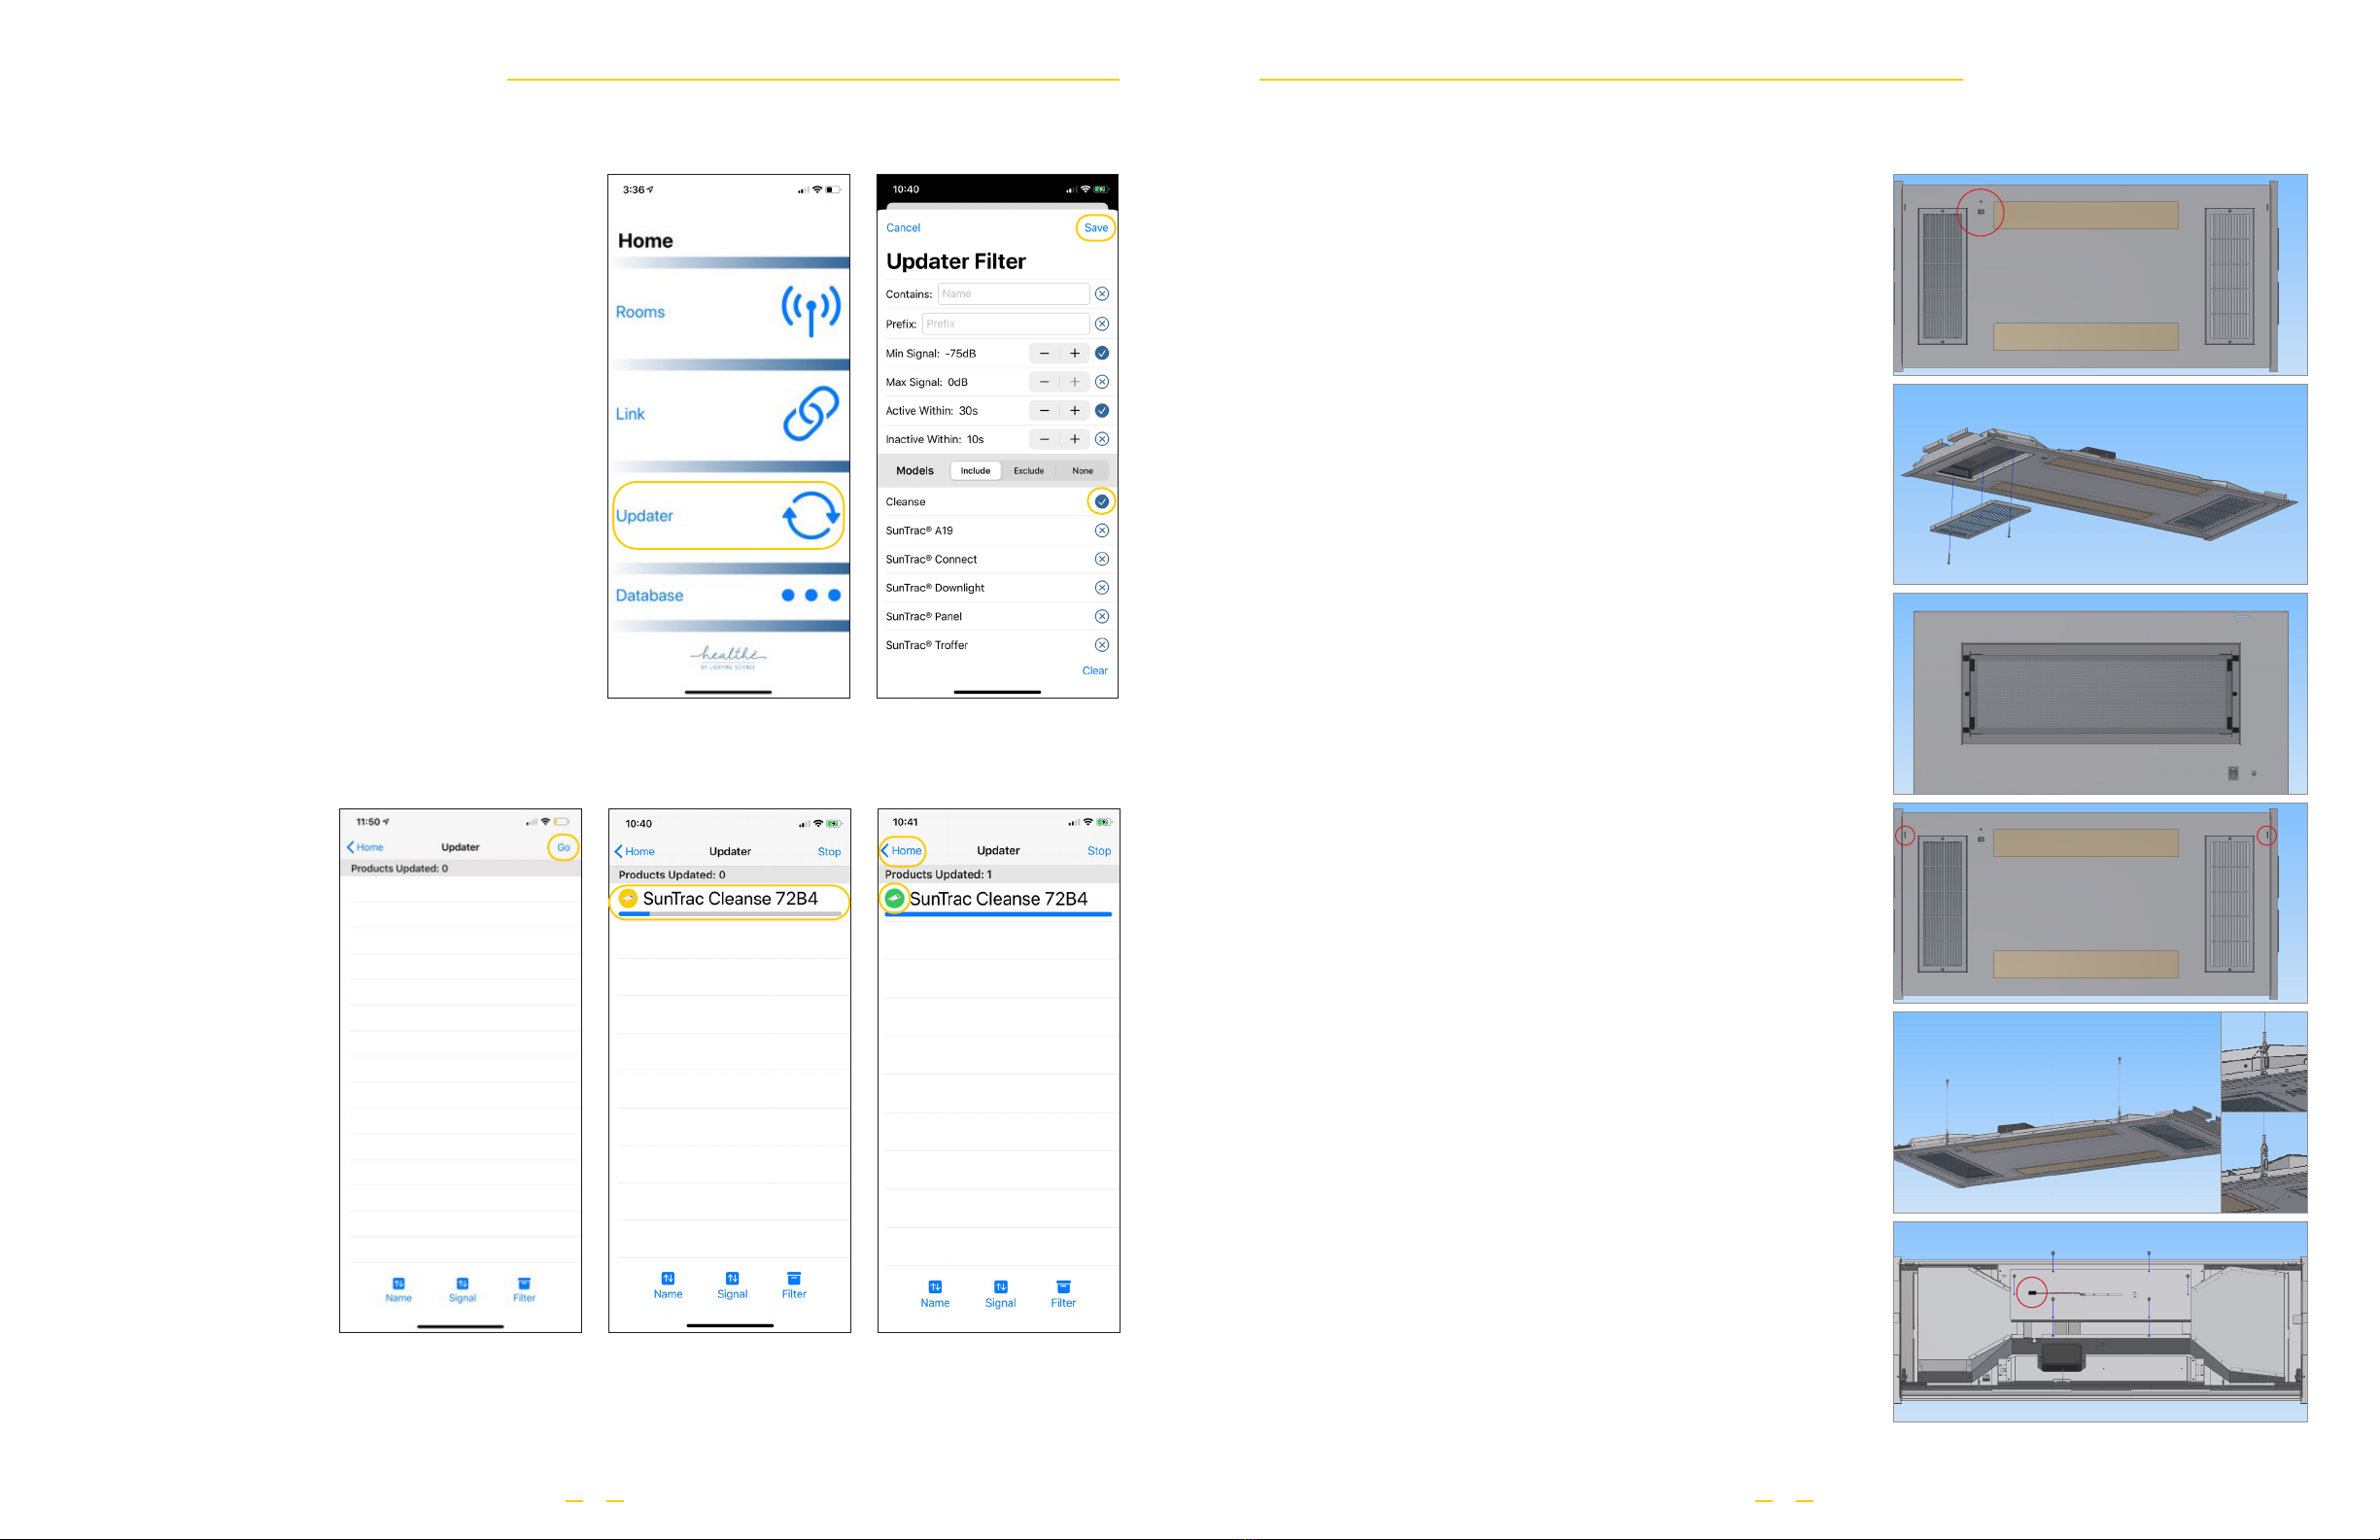Image resolution: width=2380 pixels, height=1540 pixels.
Task: Tap Name sort icon in 11:50 Updater screen
Action: tap(398, 1283)
